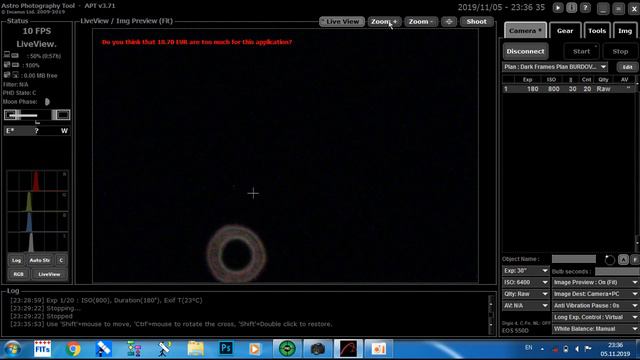Open the Exp: 30" dropdown
Image resolution: width=640 pixels, height=360 pixels.
[526, 271]
